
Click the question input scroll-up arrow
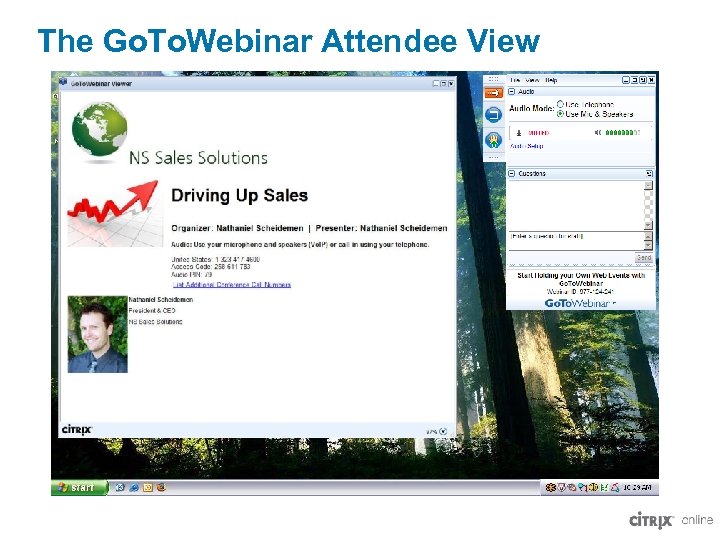click(x=648, y=236)
